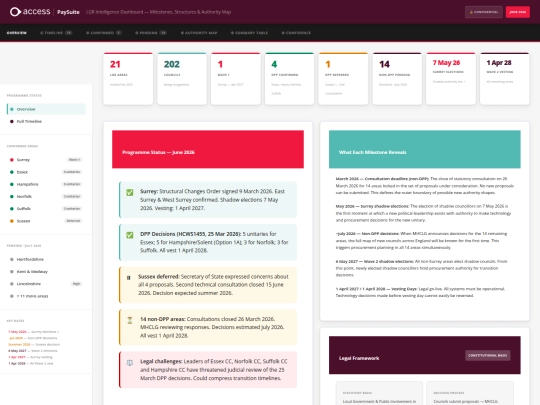Viewport: 540px width, 405px height.
Task: Open Sussex in confirmed areas list
Action: click(x=46, y=221)
